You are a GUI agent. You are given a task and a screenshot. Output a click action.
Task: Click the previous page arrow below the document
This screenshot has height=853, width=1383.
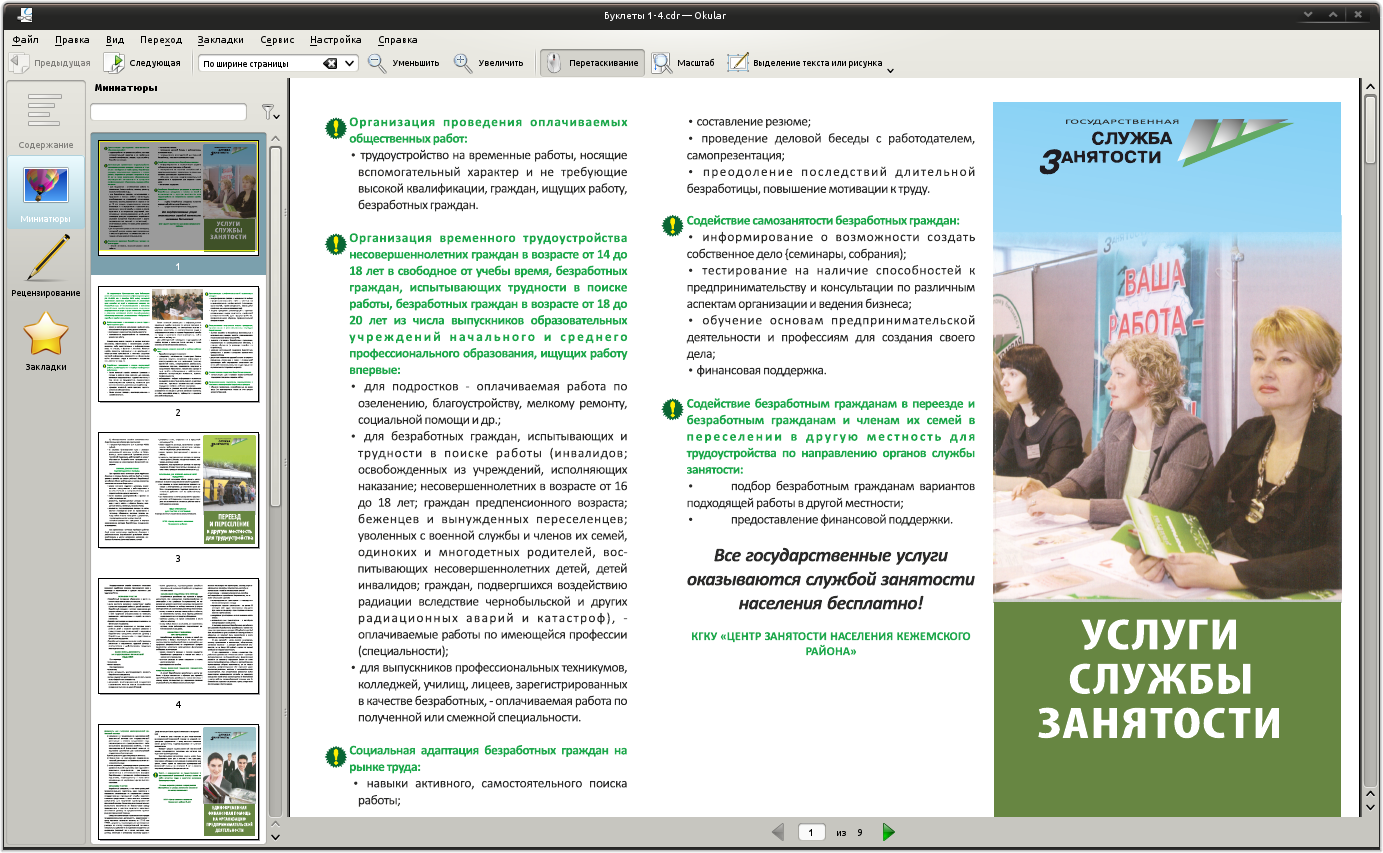778,832
